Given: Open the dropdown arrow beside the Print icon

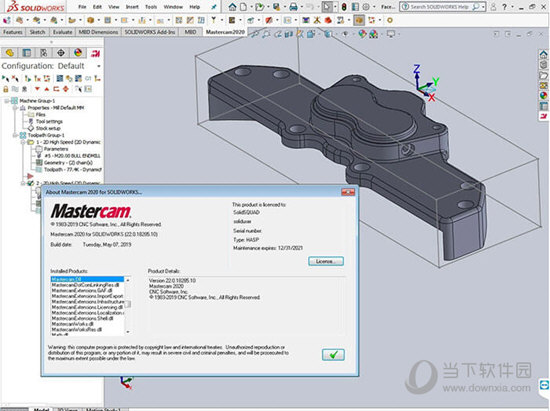Looking at the screenshot, I should (x=301, y=7).
